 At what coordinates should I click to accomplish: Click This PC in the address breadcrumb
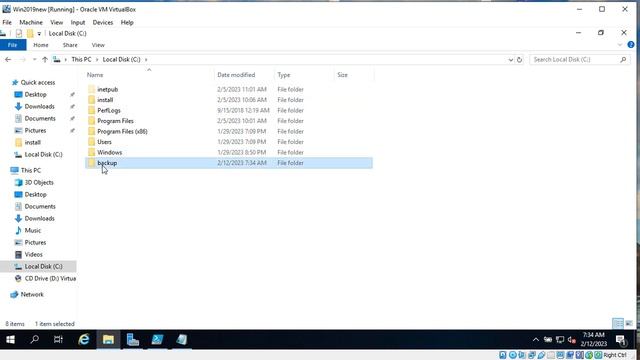[x=81, y=60]
